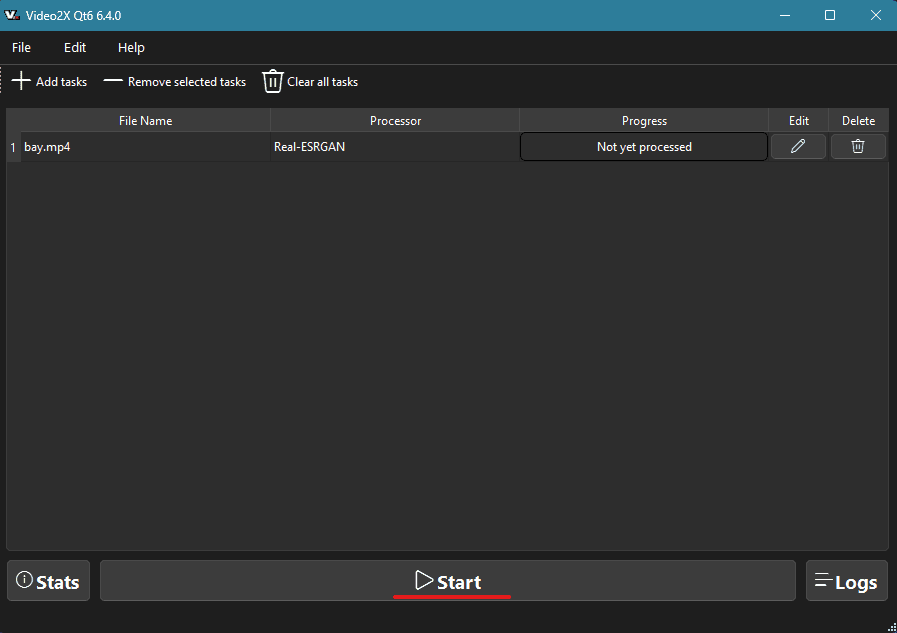Select the Real-ESRGAN processor cell

(x=395, y=147)
